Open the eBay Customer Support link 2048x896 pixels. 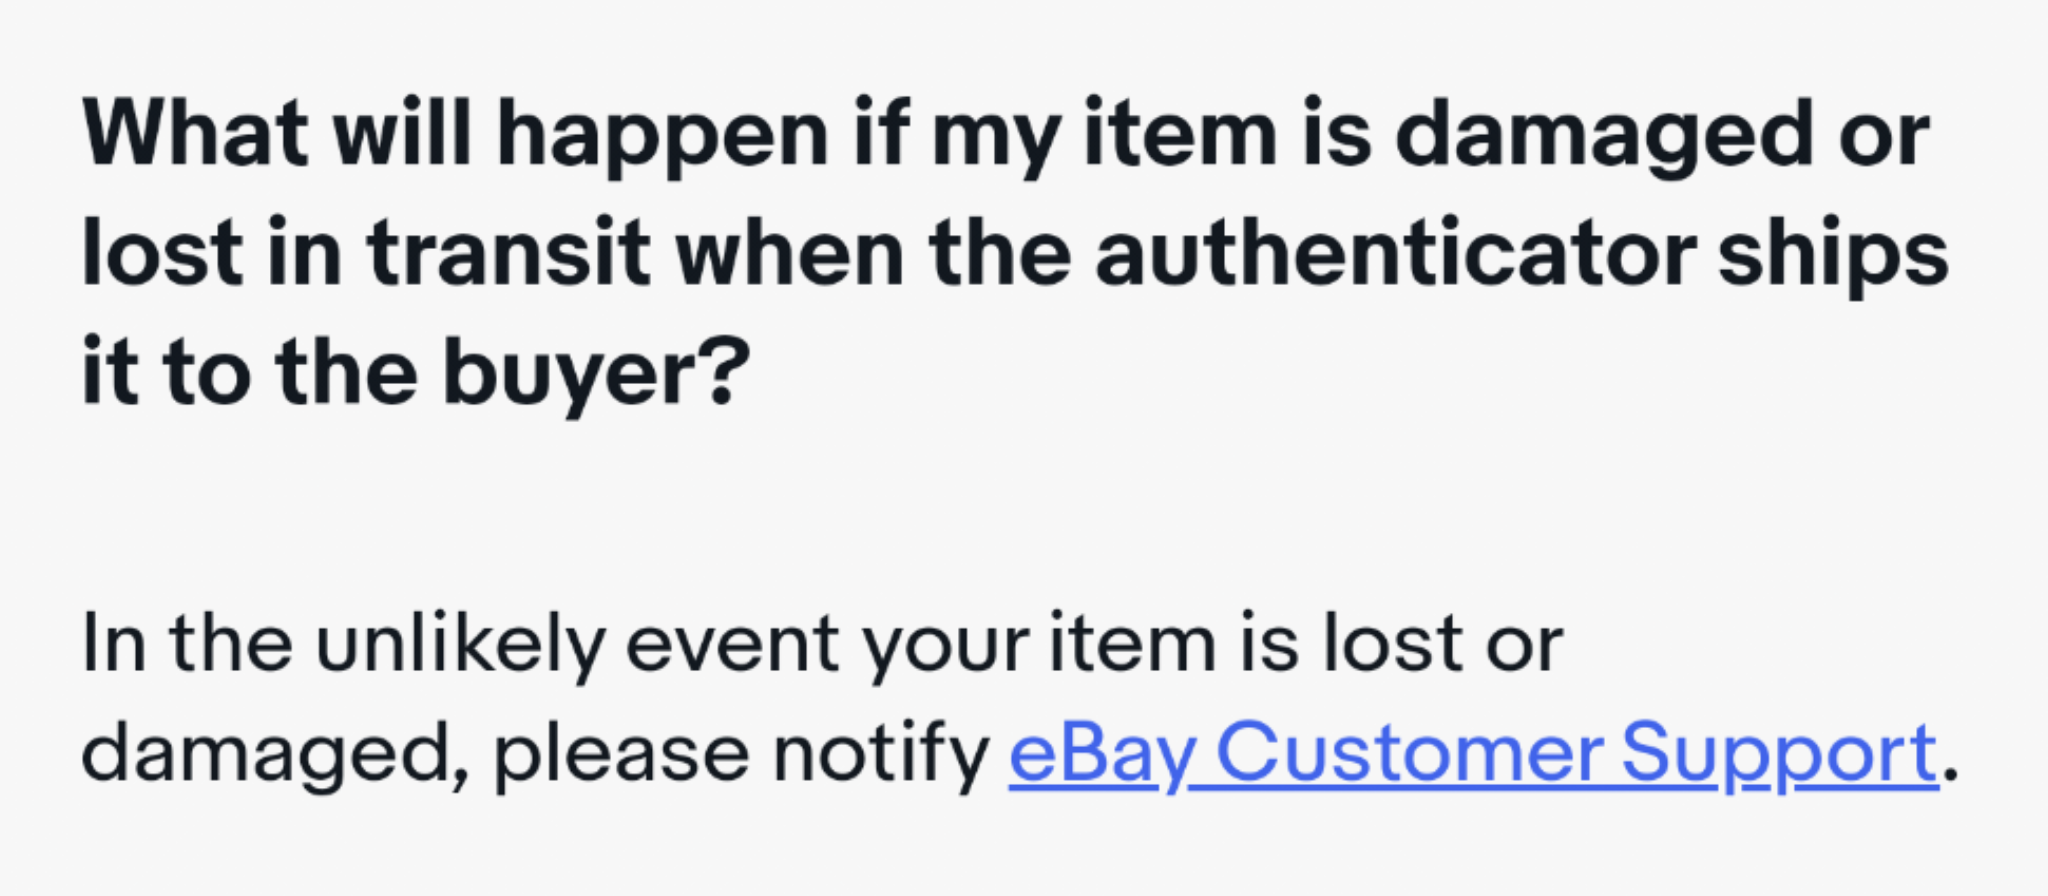tap(1473, 754)
